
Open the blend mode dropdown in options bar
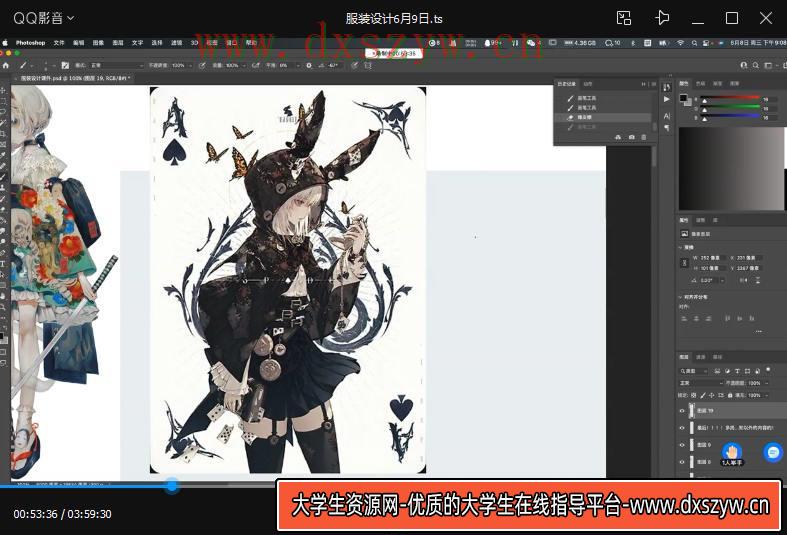pos(116,65)
